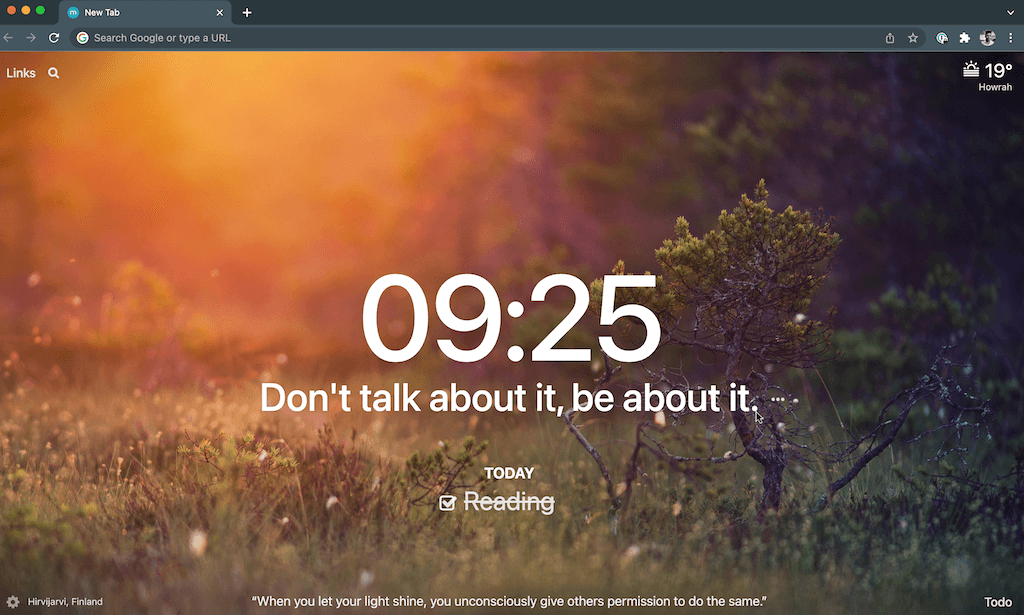Click the 09:25 clock display
This screenshot has height=615, width=1024.
point(511,319)
